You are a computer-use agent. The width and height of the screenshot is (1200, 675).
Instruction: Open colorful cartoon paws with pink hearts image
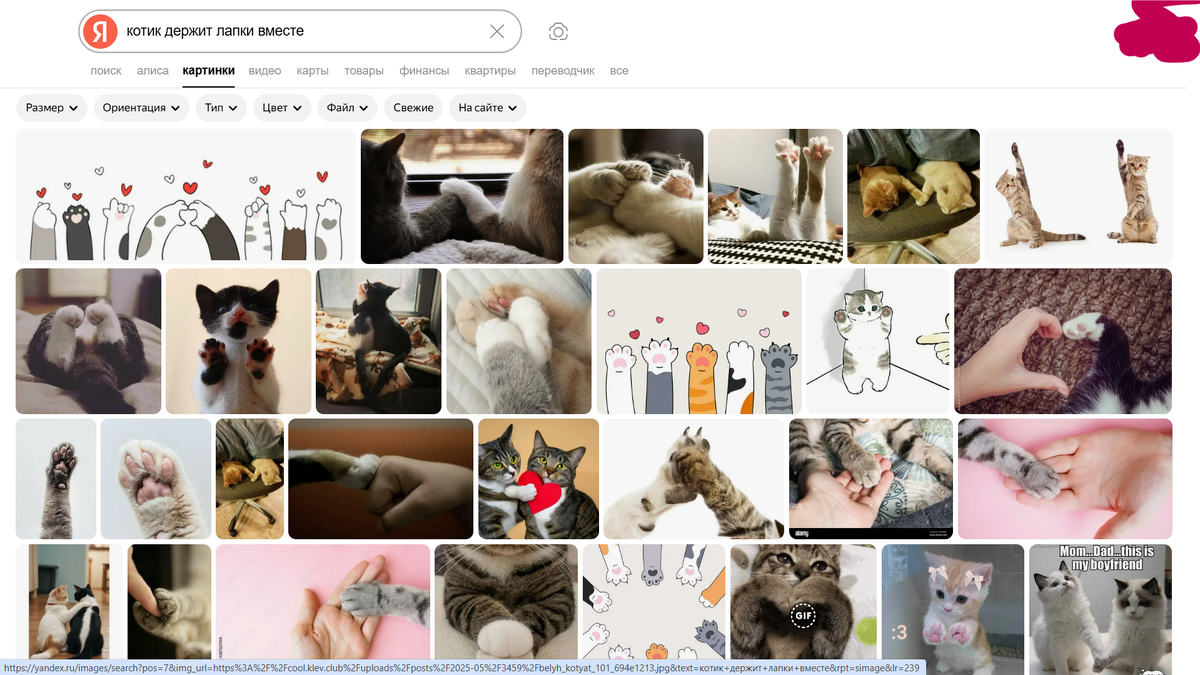click(x=699, y=341)
